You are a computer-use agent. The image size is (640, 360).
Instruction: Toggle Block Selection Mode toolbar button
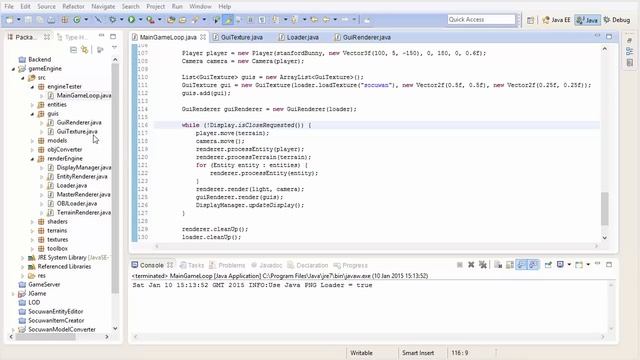[x=251, y=20]
